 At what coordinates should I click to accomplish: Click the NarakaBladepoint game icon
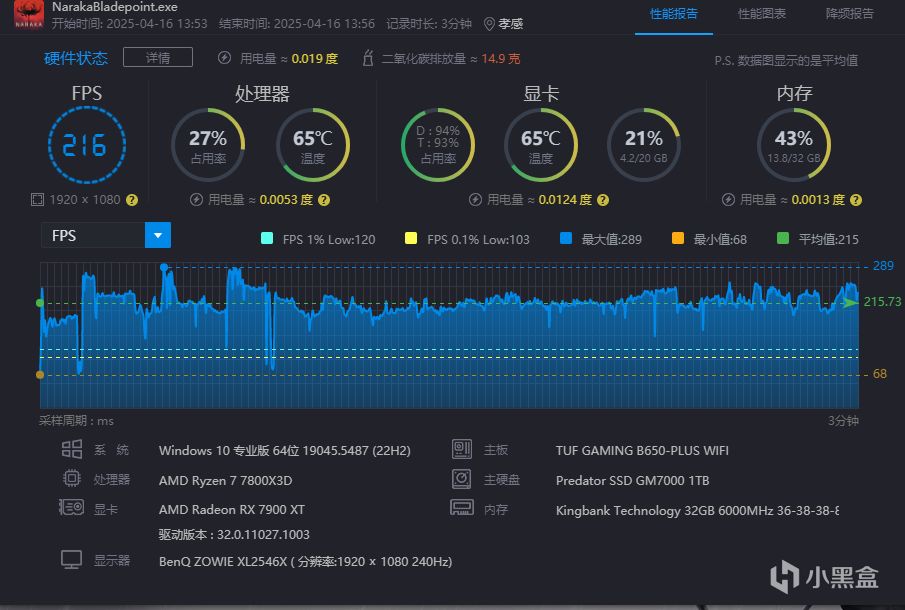click(x=29, y=14)
